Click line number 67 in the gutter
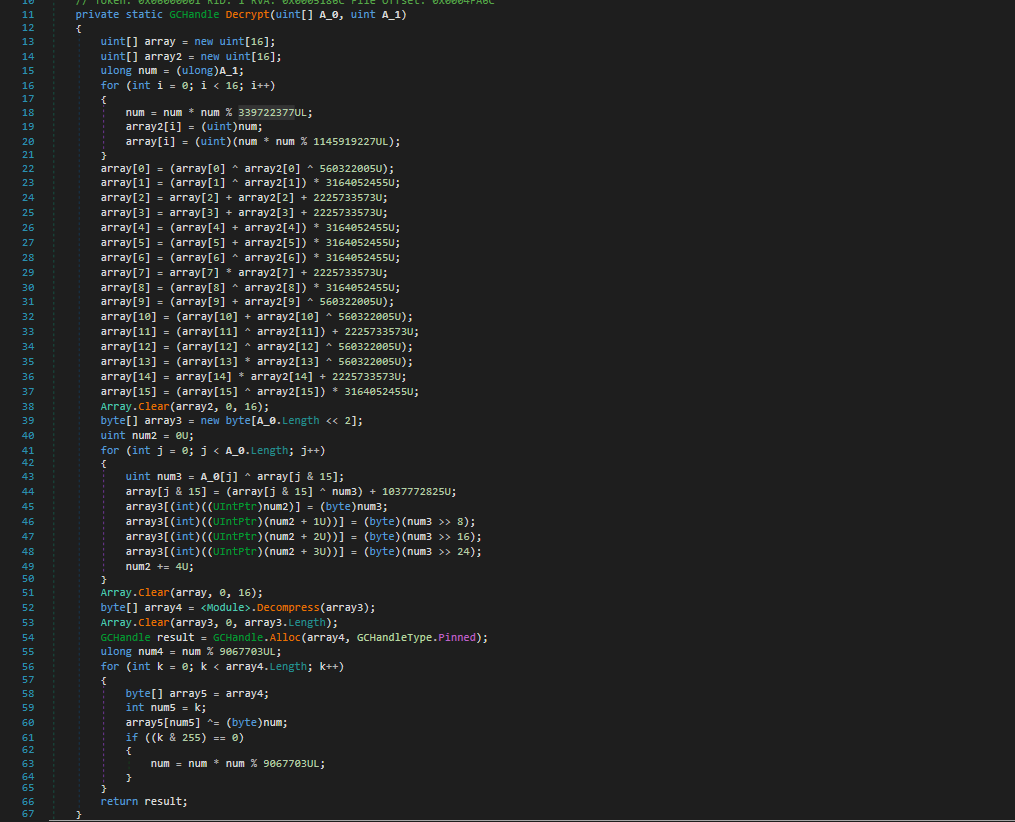1015x822 pixels. pos(28,814)
